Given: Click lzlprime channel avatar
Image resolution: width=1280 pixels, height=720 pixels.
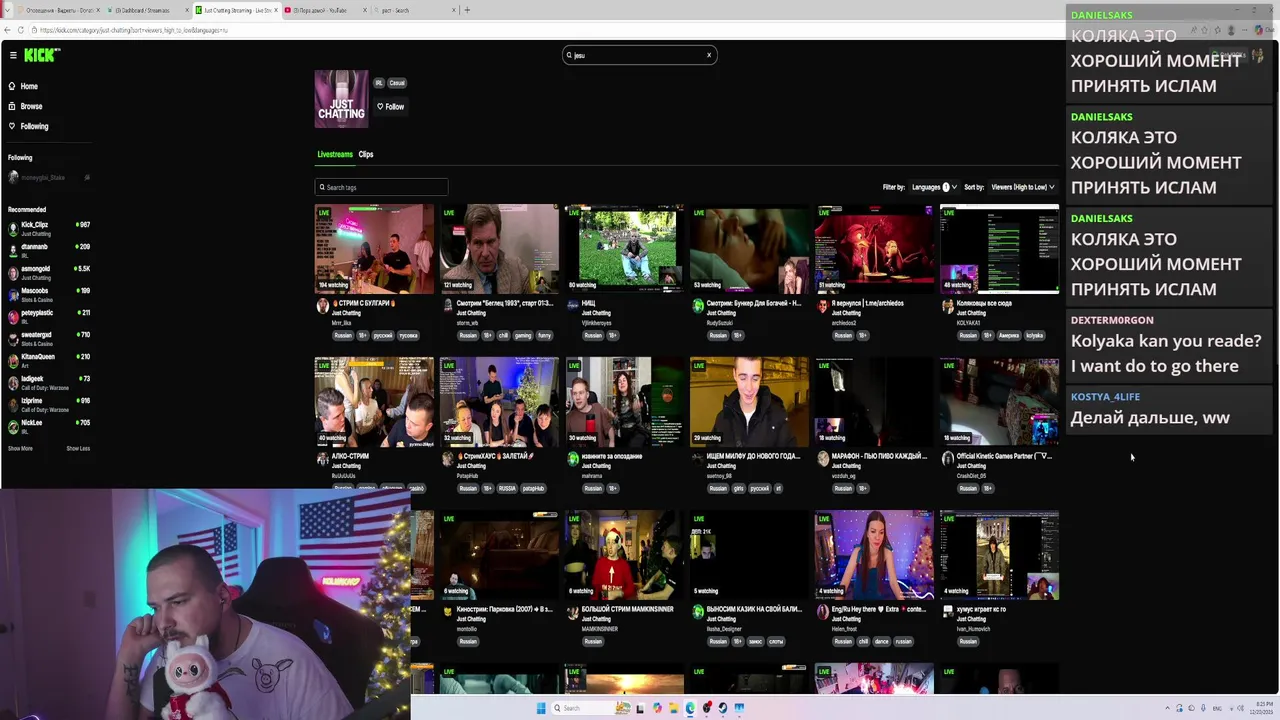Looking at the screenshot, I should click(x=13, y=404).
